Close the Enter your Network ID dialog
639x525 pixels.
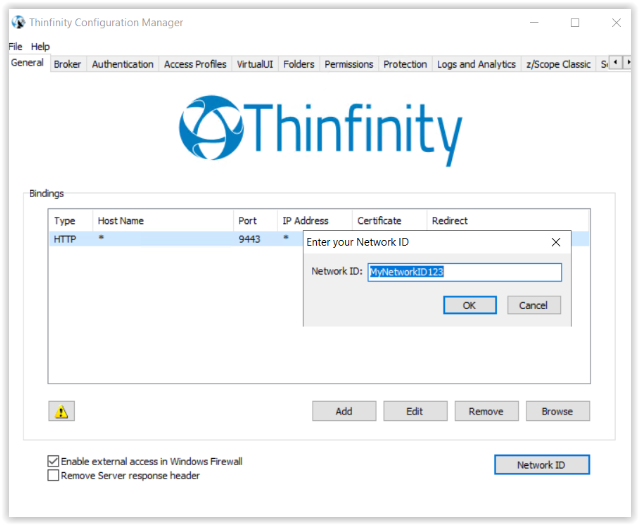tap(555, 242)
